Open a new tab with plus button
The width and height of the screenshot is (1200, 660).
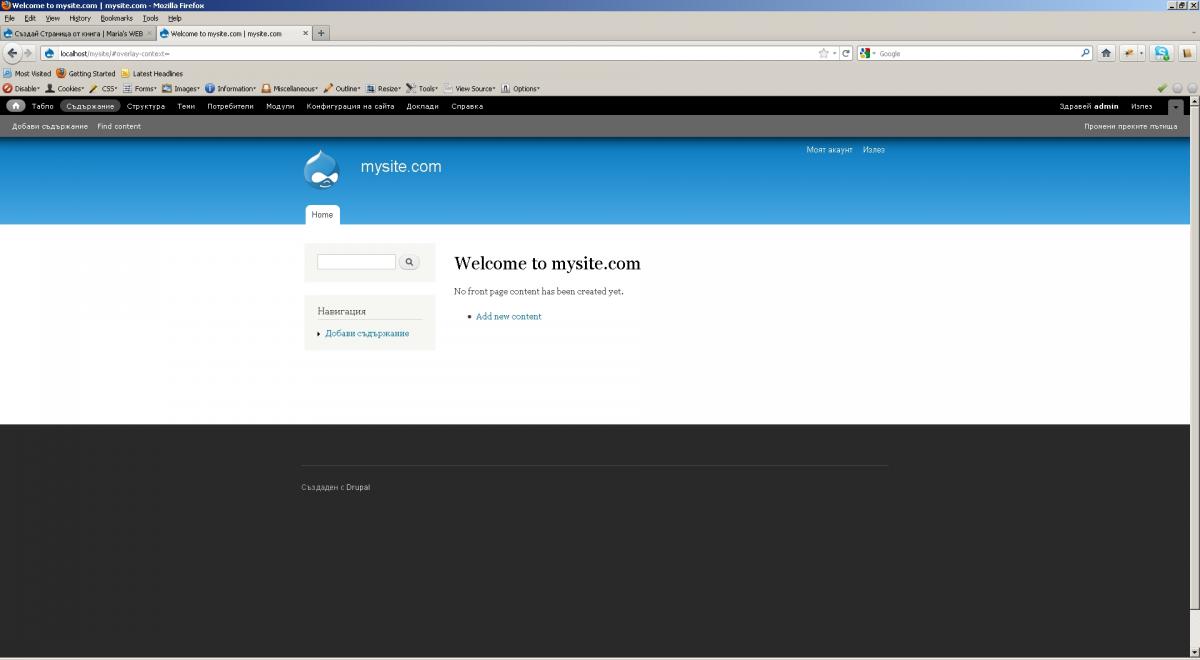(x=321, y=33)
